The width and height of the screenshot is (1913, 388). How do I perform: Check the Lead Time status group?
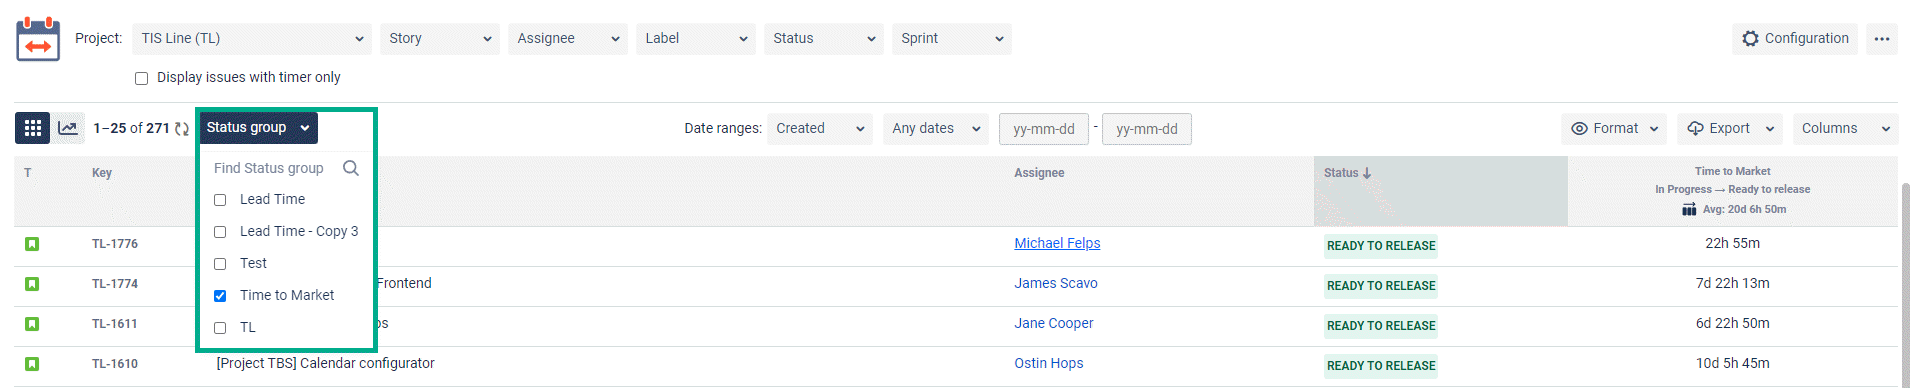(220, 200)
